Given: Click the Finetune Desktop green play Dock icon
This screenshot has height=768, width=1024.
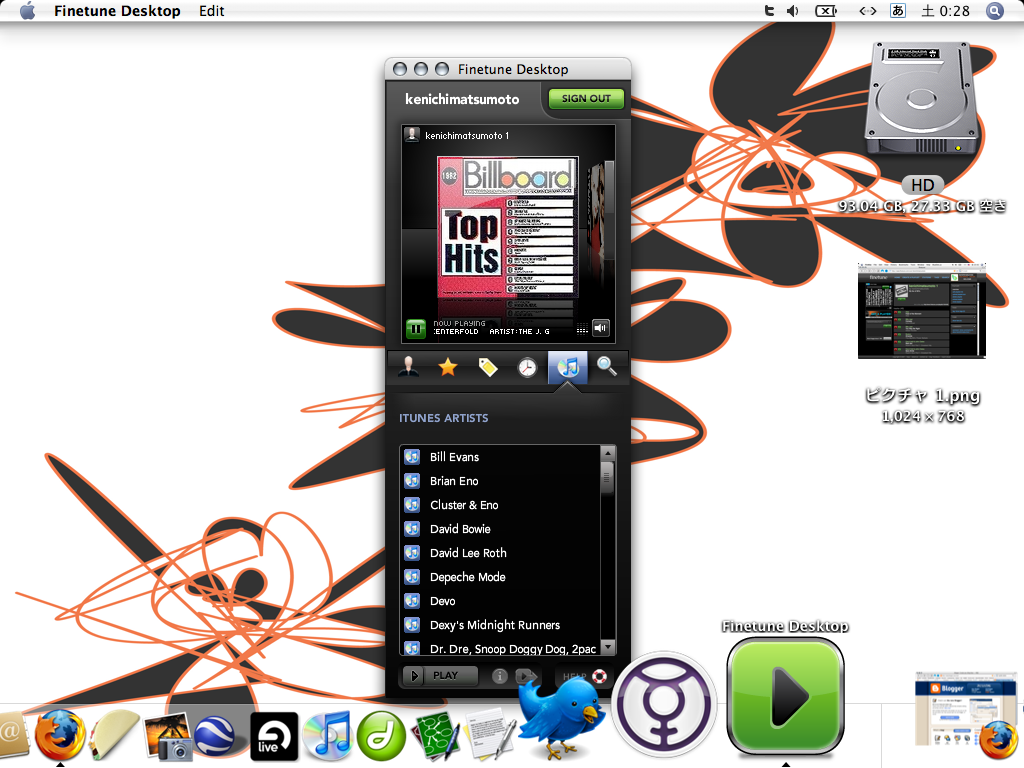Looking at the screenshot, I should click(x=786, y=696).
